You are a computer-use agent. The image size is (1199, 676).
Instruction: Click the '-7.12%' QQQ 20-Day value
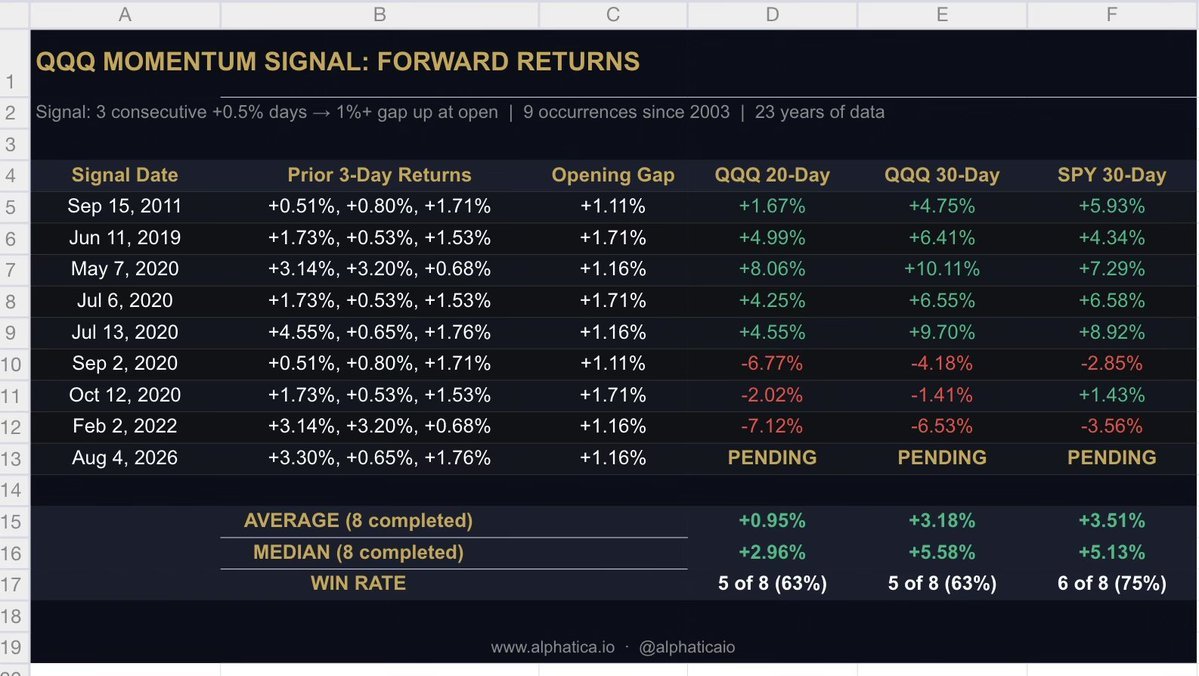click(x=772, y=426)
